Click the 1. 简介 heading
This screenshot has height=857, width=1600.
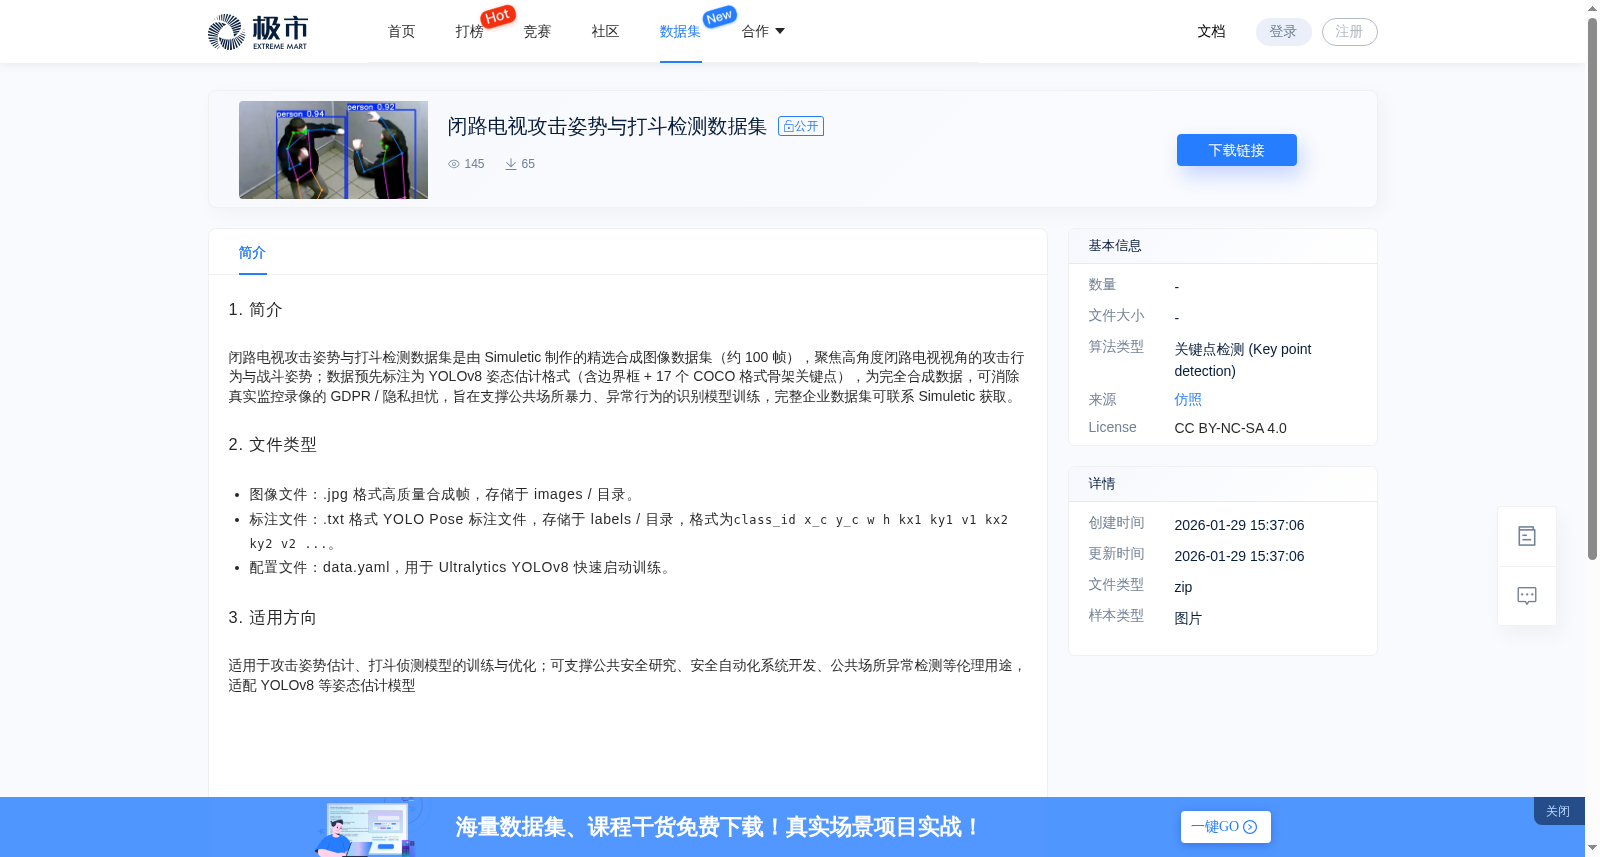(255, 310)
